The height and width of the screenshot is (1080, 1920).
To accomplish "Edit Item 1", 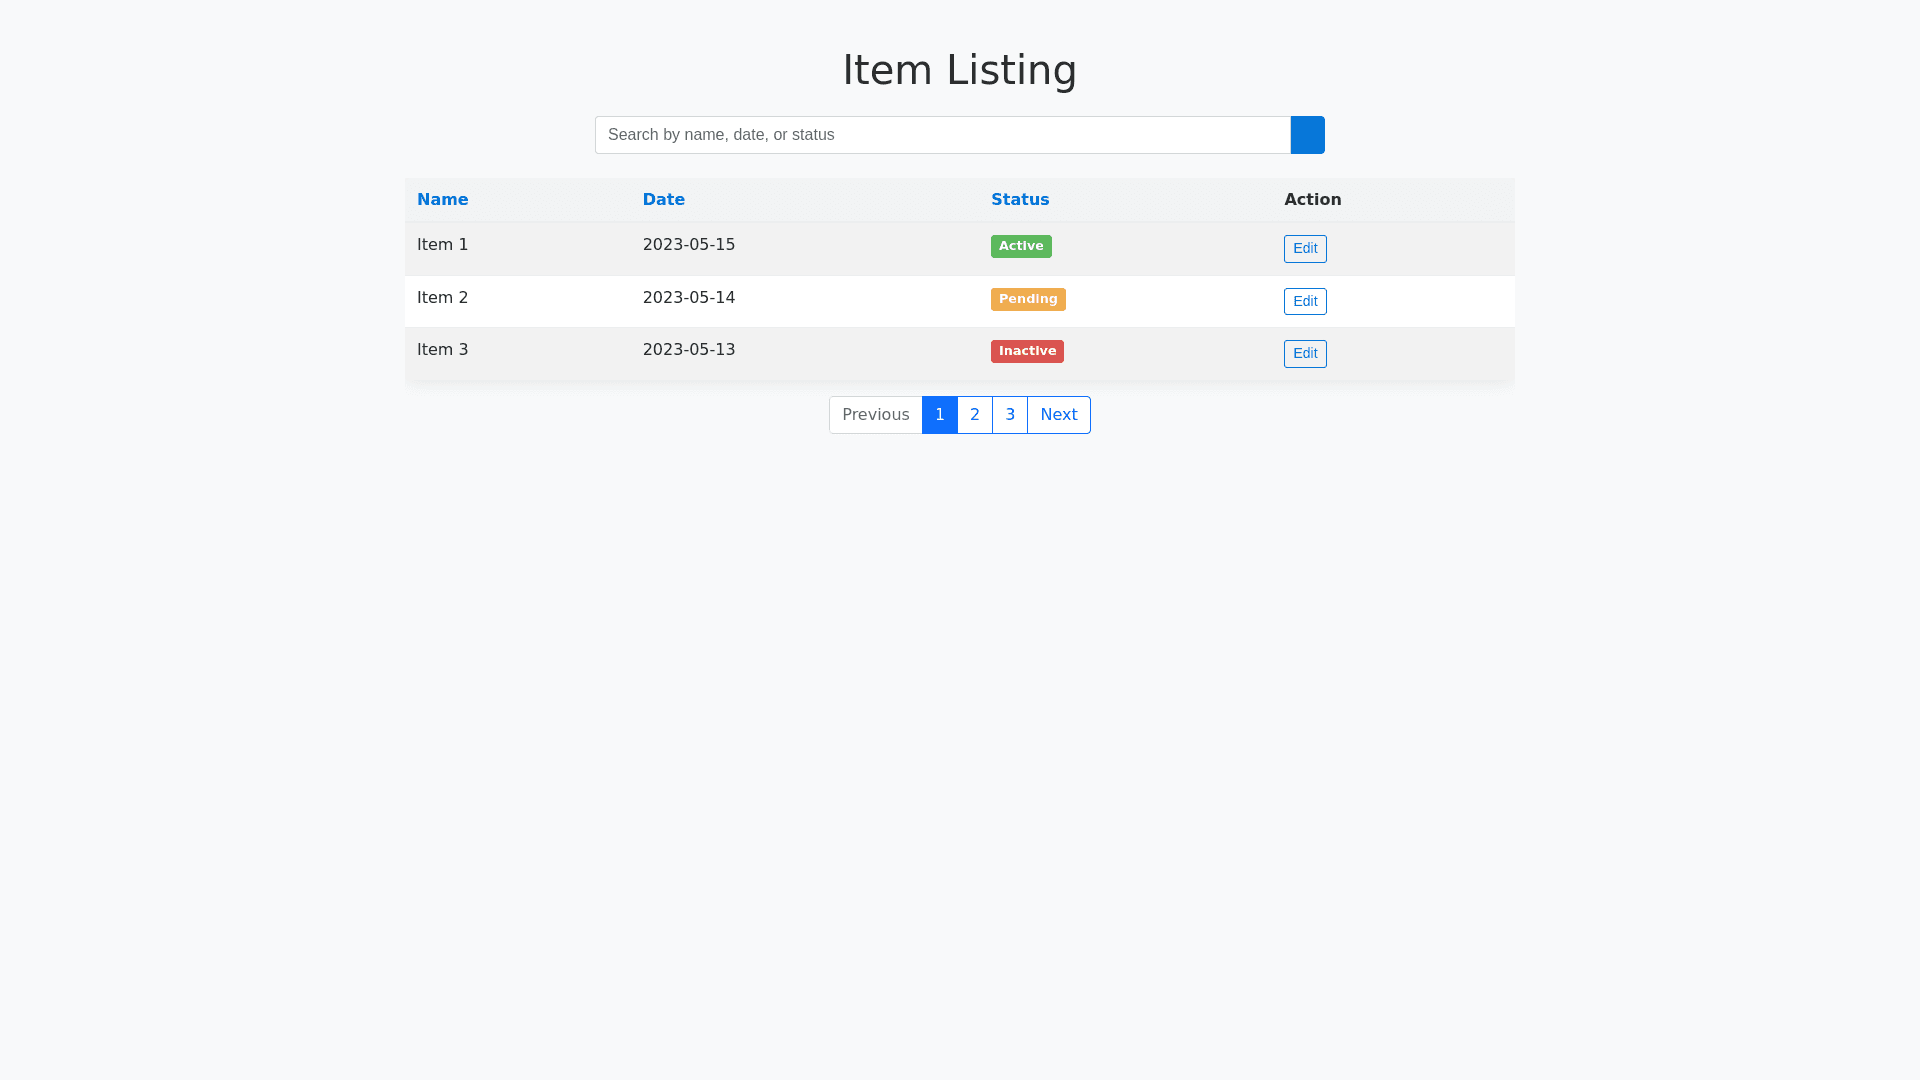I will coord(1304,249).
